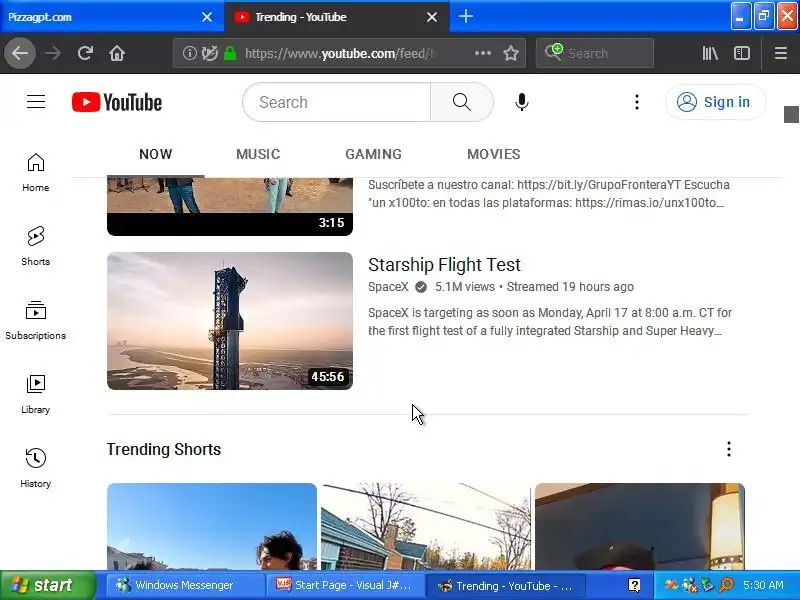
Task: Click the page scrollbar thumb
Action: coord(791,114)
